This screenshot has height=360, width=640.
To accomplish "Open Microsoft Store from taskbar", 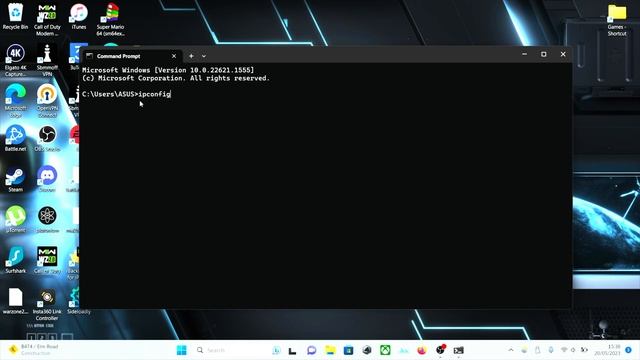I will 348,350.
